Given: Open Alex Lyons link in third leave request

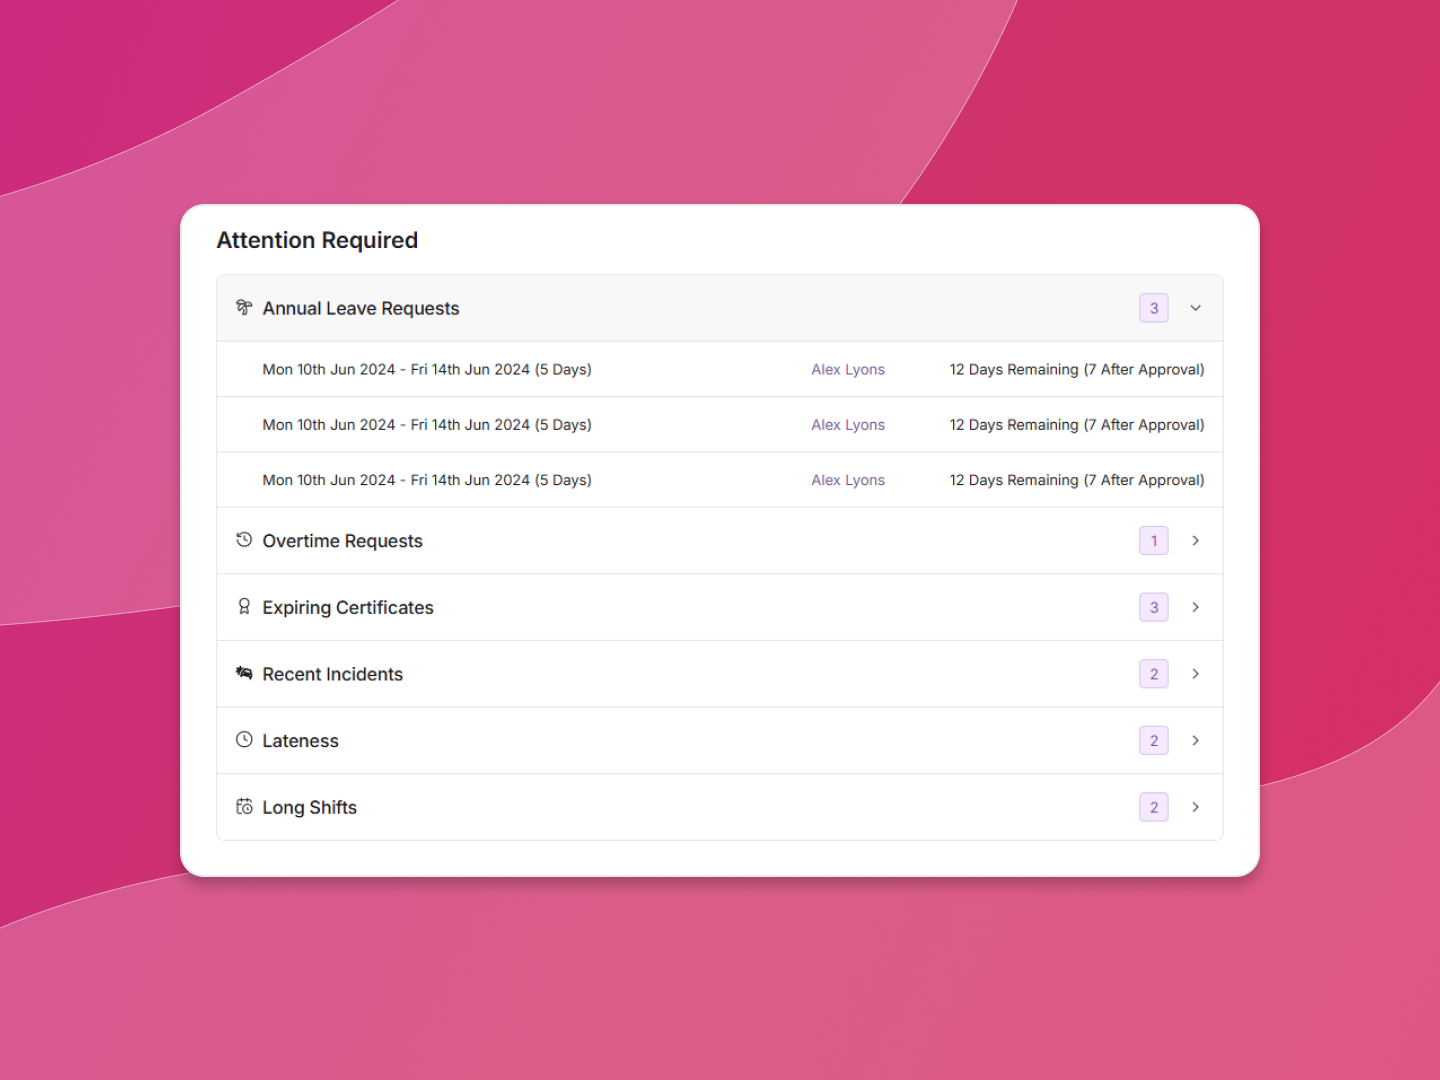Looking at the screenshot, I should [848, 480].
